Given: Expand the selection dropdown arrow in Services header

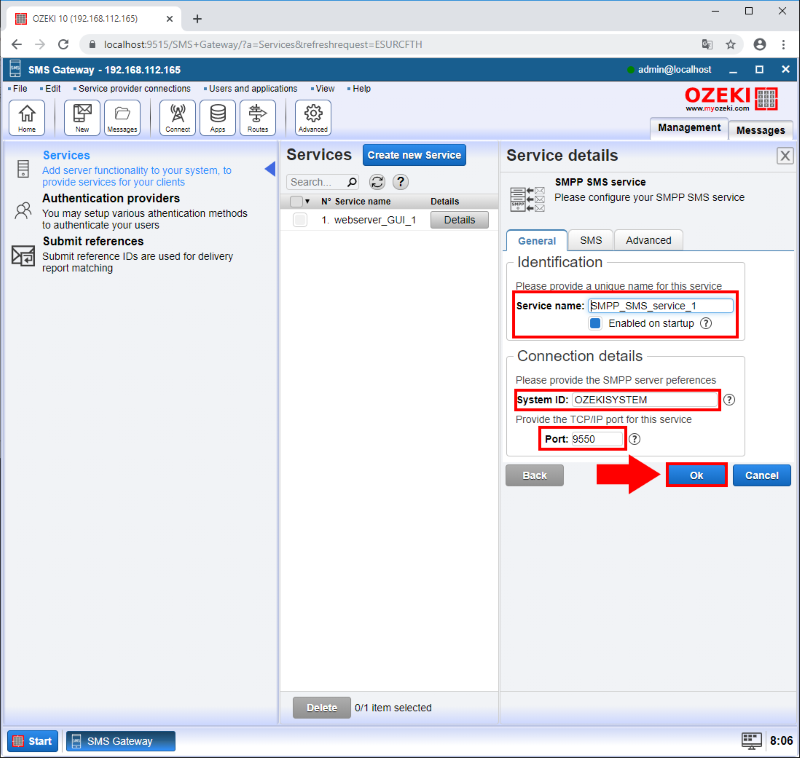Looking at the screenshot, I should pyautogui.click(x=307, y=201).
